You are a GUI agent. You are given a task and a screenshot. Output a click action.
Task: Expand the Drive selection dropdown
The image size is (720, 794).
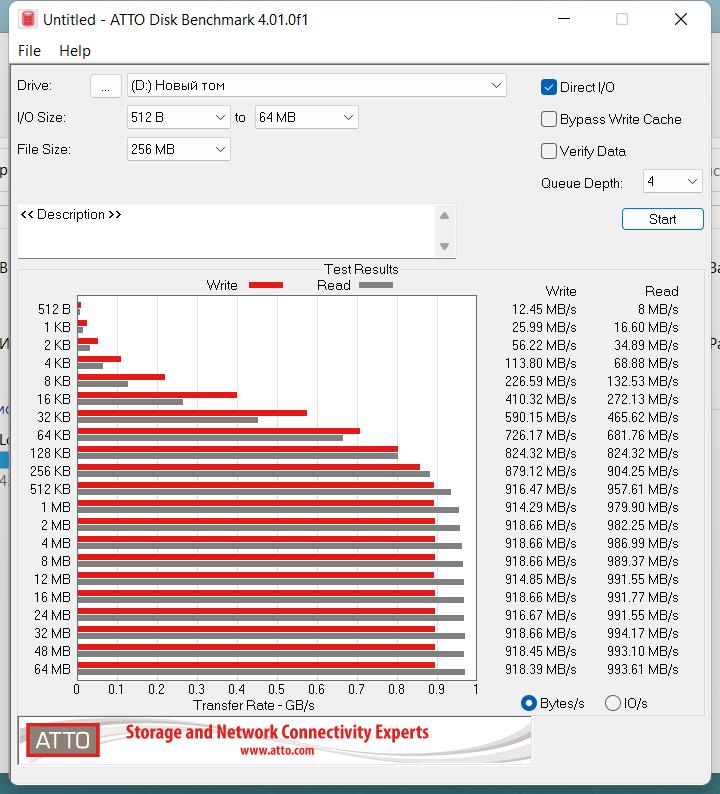click(316, 86)
